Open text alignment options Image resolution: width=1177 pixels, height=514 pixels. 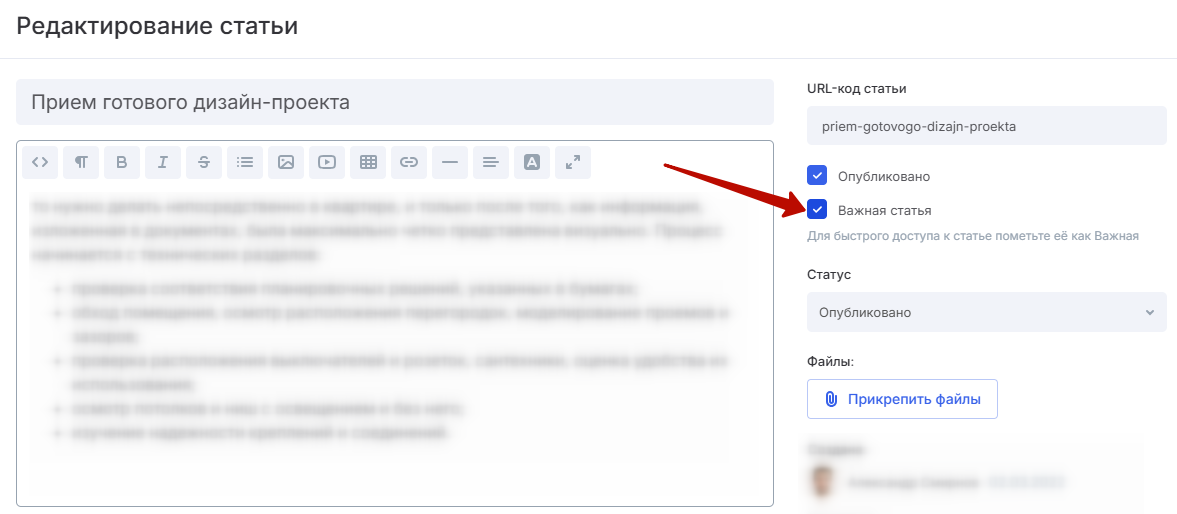pos(490,162)
